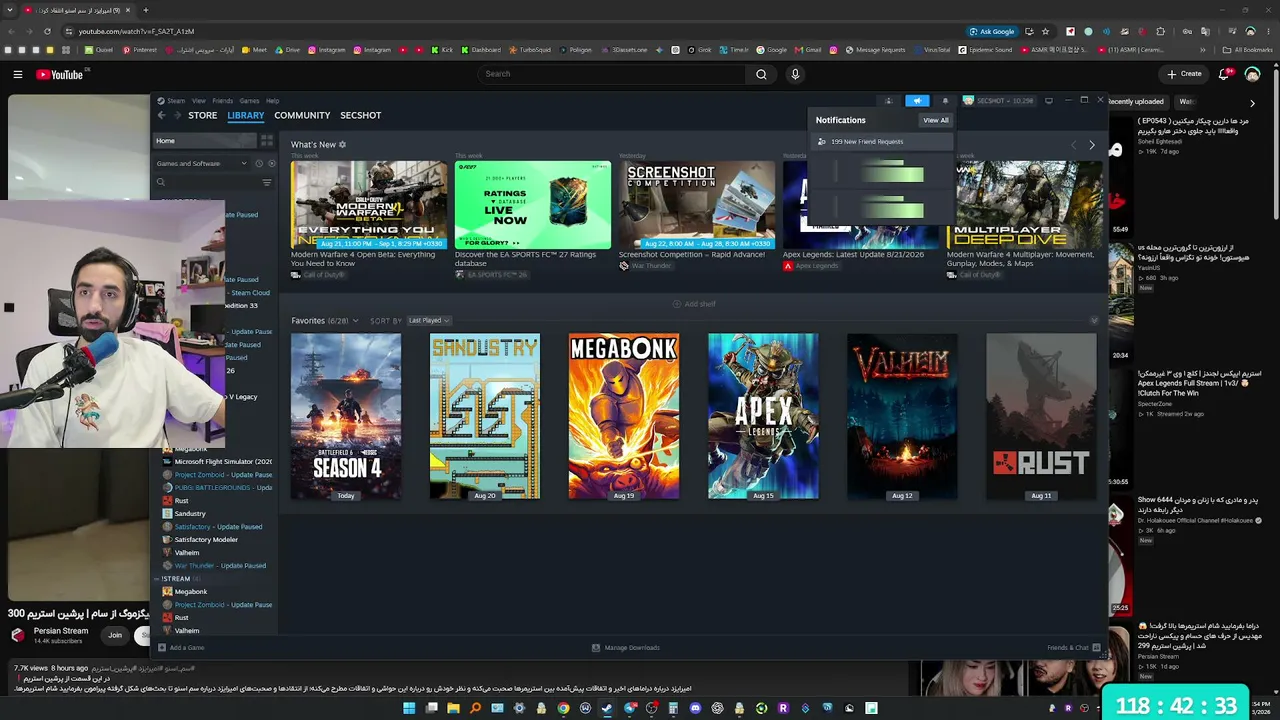Click the YouTube Create button
Image resolution: width=1280 pixels, height=720 pixels.
(1184, 74)
